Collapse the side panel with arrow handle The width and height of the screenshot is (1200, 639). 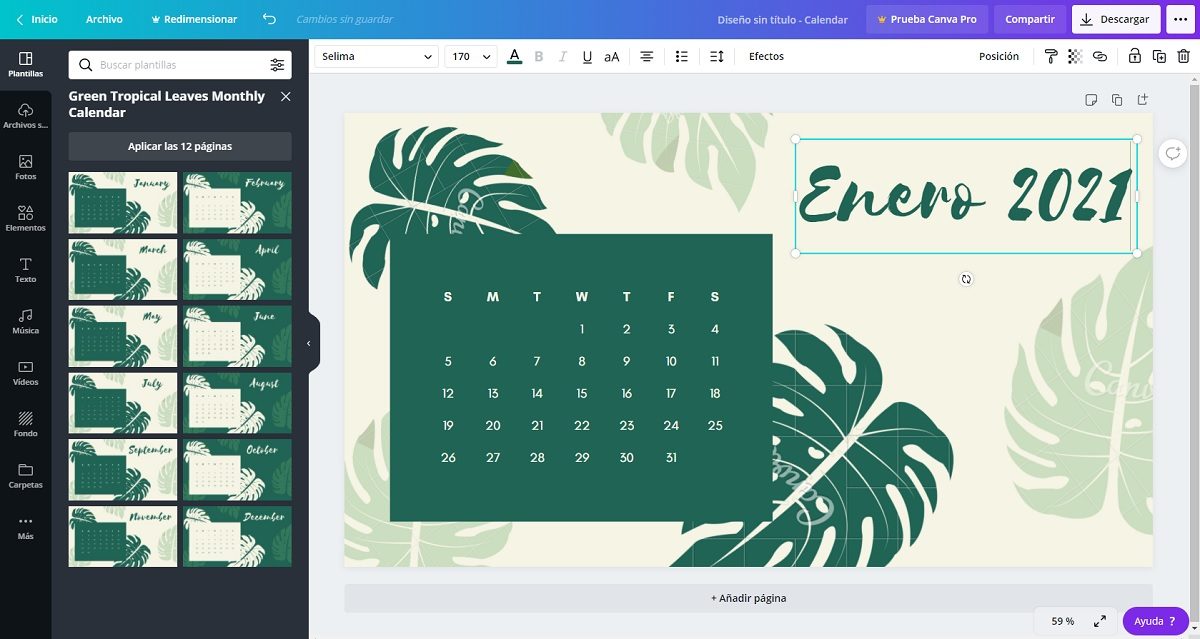pyautogui.click(x=309, y=343)
